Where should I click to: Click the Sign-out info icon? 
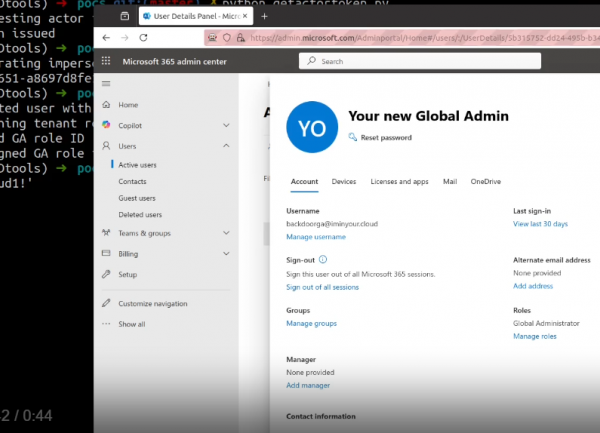pos(322,258)
